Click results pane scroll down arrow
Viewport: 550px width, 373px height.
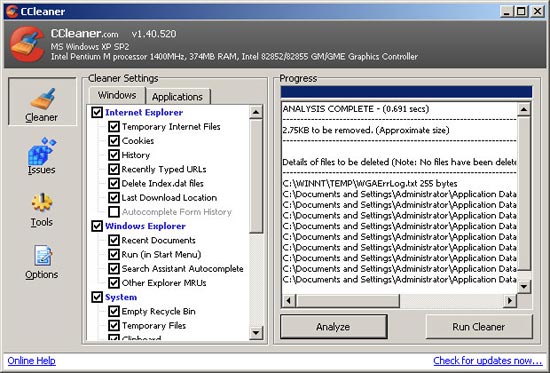[524, 287]
